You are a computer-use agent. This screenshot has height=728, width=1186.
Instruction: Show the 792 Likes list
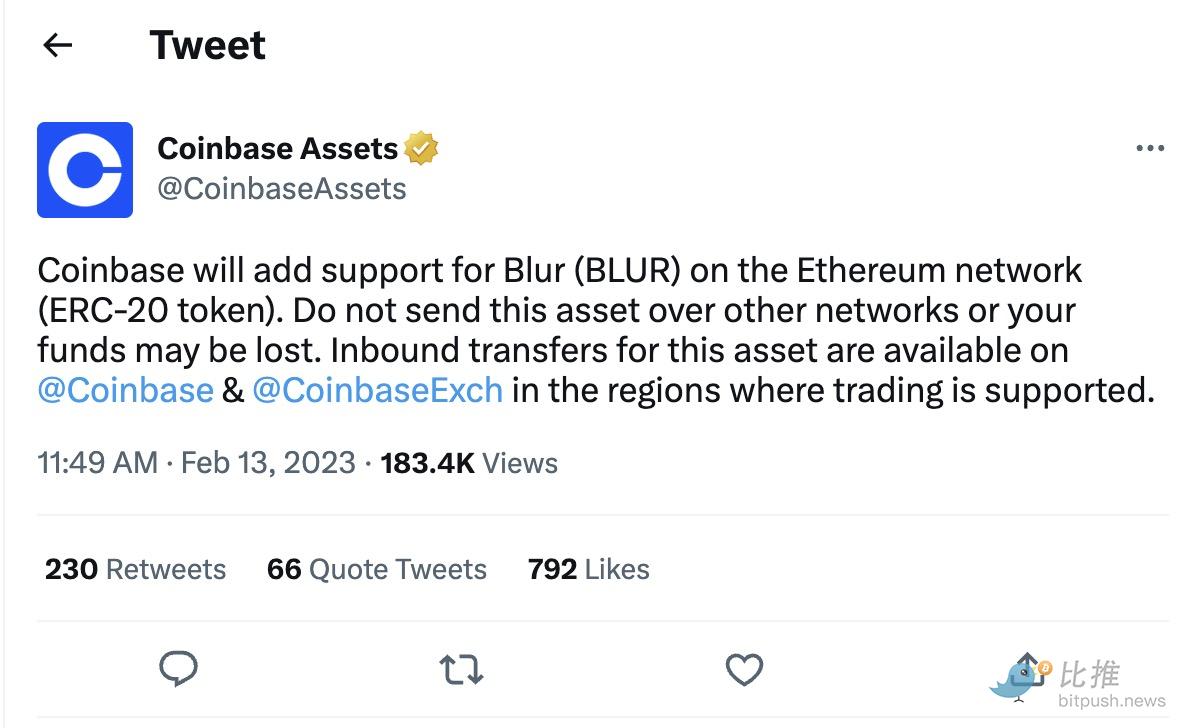click(x=588, y=569)
